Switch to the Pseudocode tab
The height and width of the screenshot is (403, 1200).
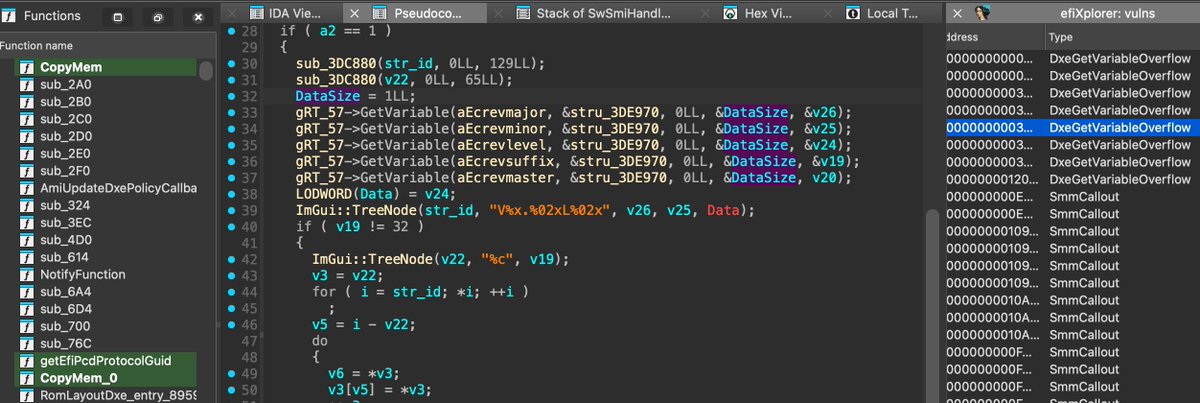pyautogui.click(x=414, y=13)
